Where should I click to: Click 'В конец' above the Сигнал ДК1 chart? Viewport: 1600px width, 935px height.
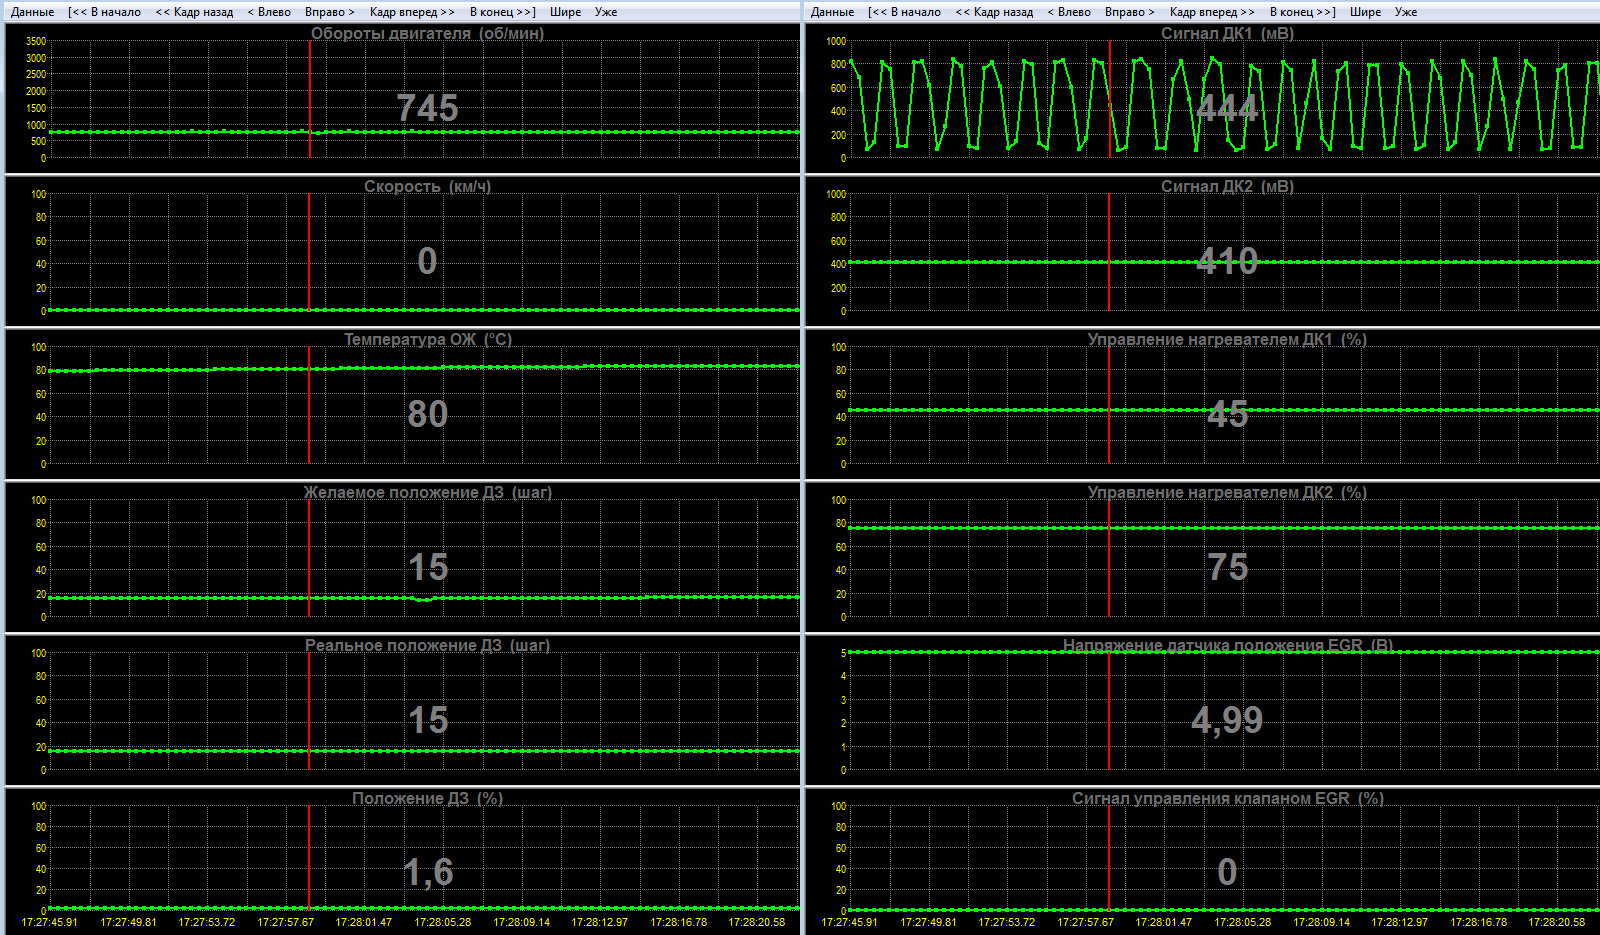point(1303,12)
